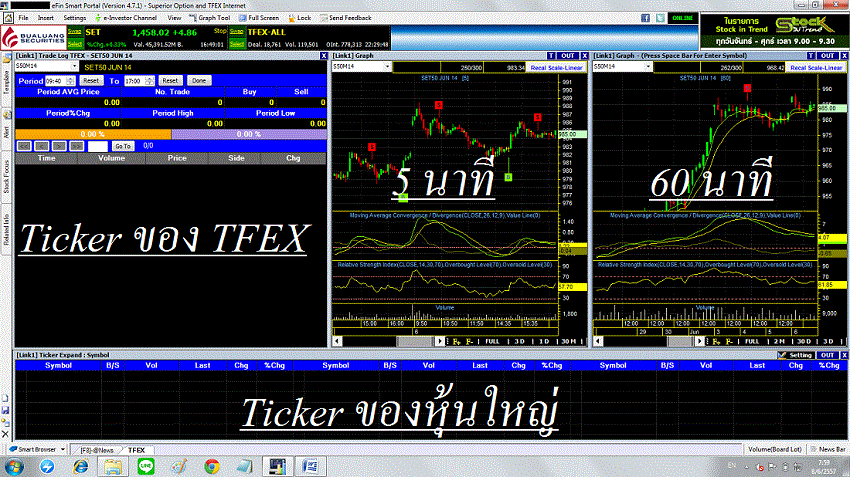Adjust the 09:40 period time stepper

70,81
